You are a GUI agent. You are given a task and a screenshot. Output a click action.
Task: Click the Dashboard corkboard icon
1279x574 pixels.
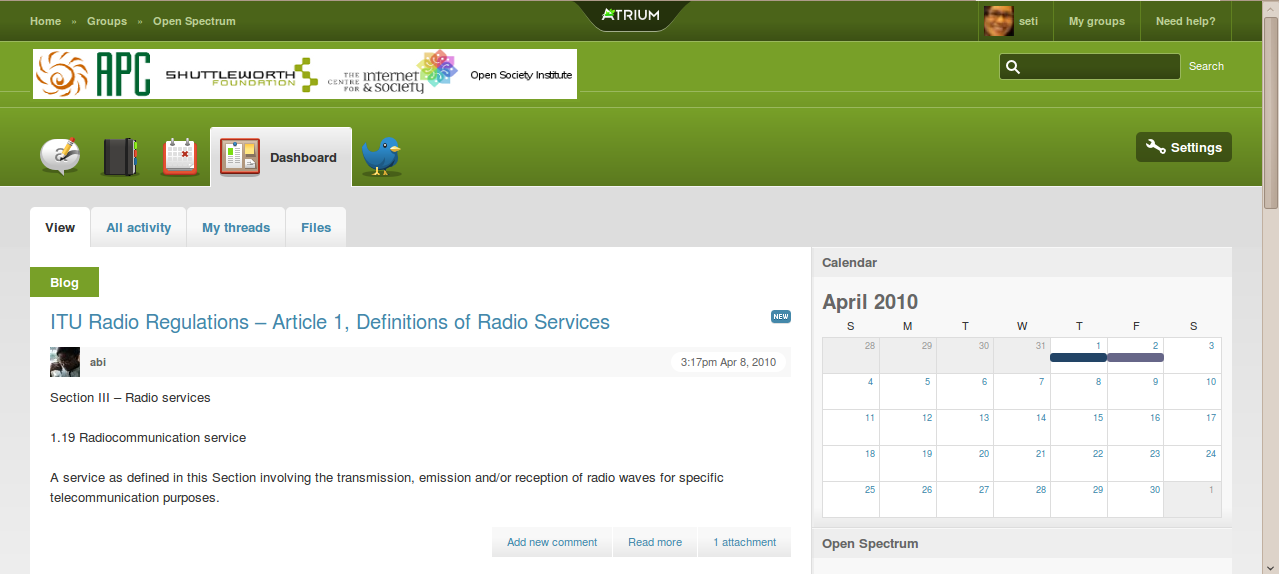239,157
